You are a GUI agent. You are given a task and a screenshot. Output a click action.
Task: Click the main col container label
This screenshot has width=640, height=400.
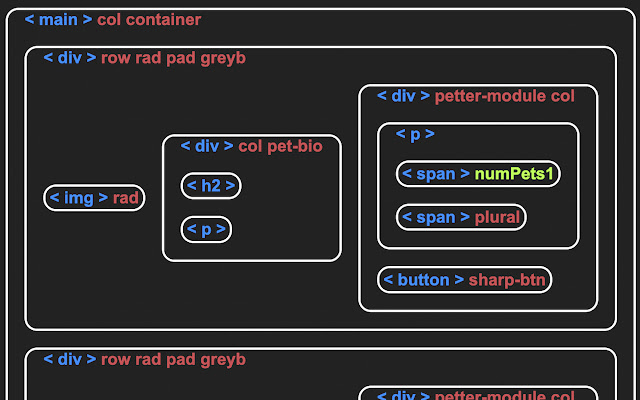click(112, 20)
